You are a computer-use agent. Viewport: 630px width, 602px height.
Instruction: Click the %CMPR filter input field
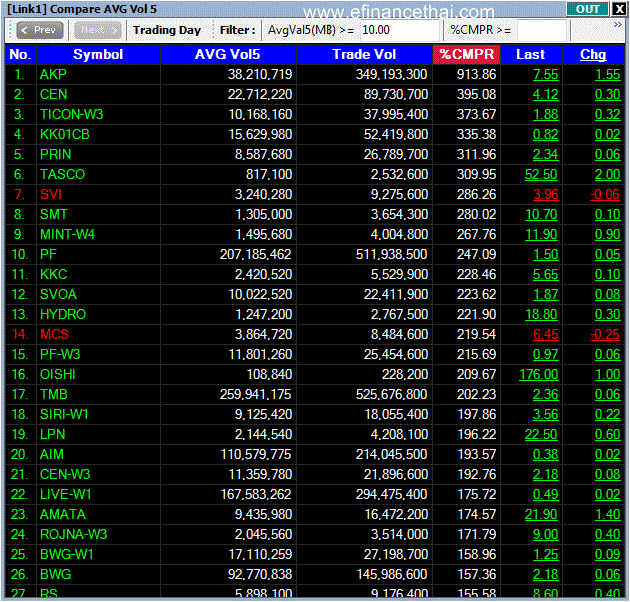coord(542,31)
